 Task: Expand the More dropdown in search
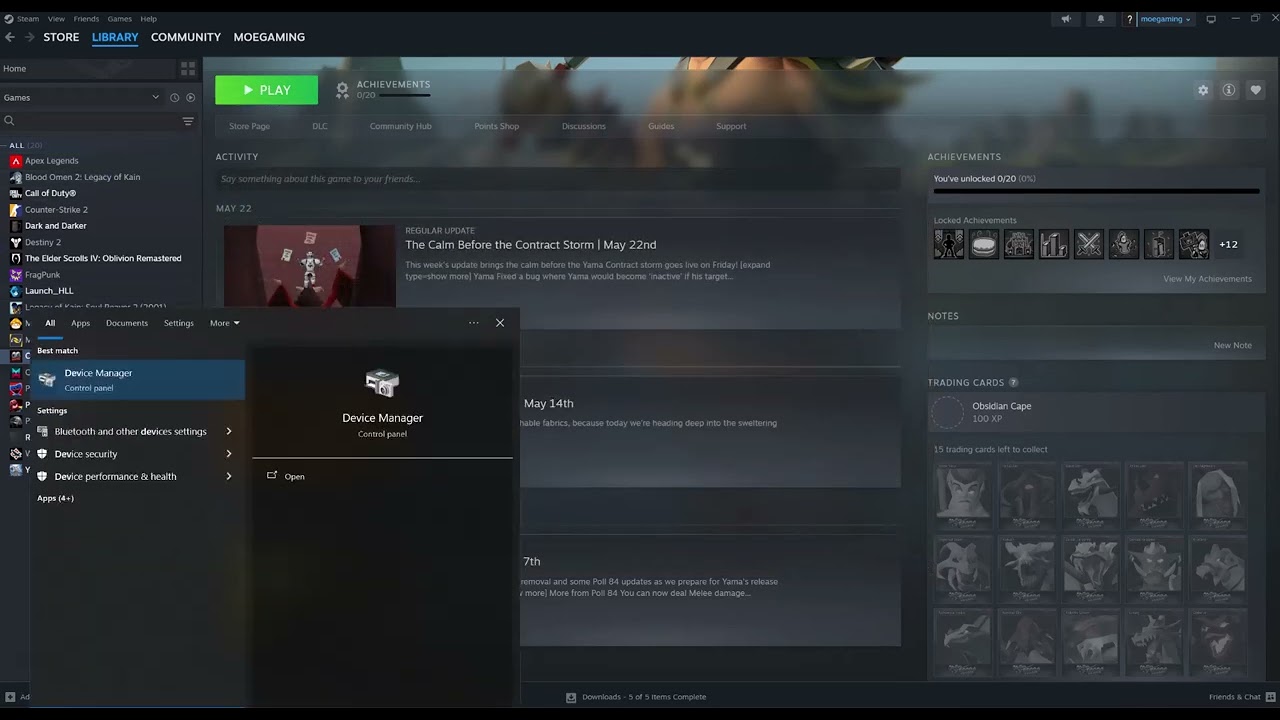225,323
